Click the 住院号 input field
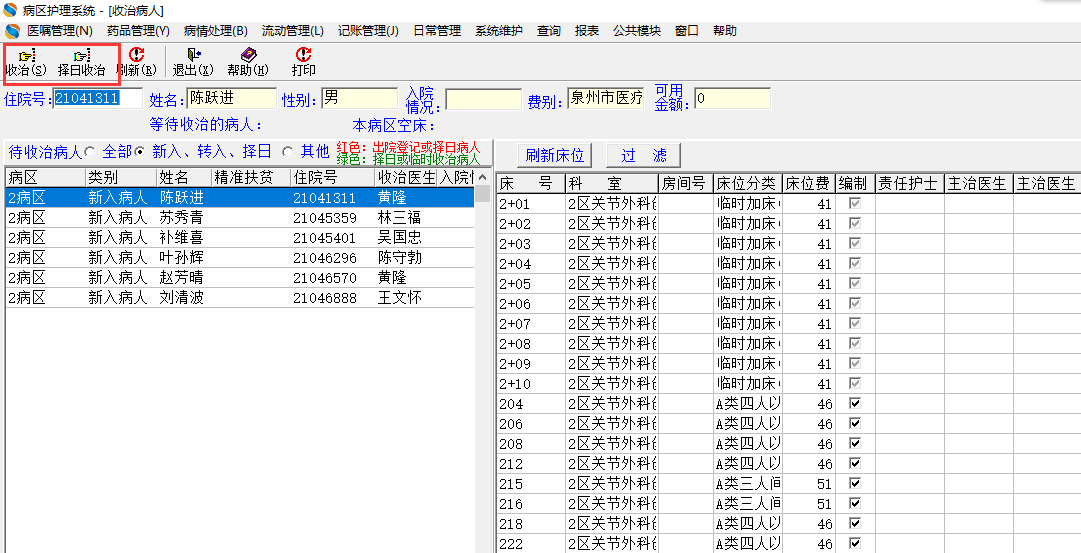 click(98, 99)
